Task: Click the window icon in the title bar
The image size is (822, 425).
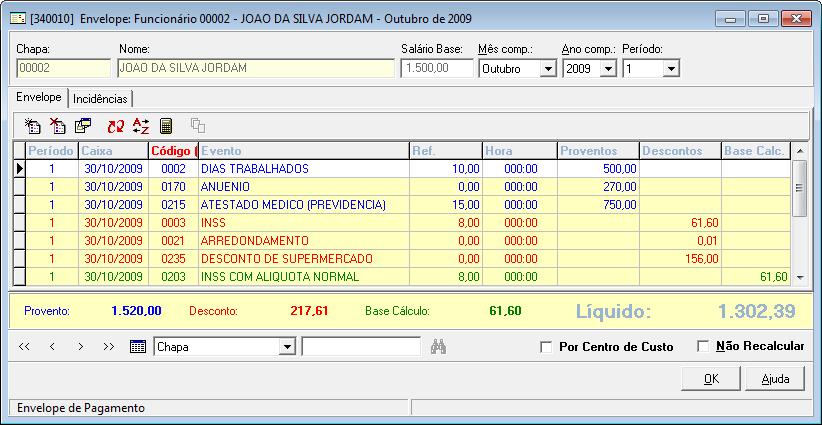Action: pyautogui.click(x=18, y=19)
